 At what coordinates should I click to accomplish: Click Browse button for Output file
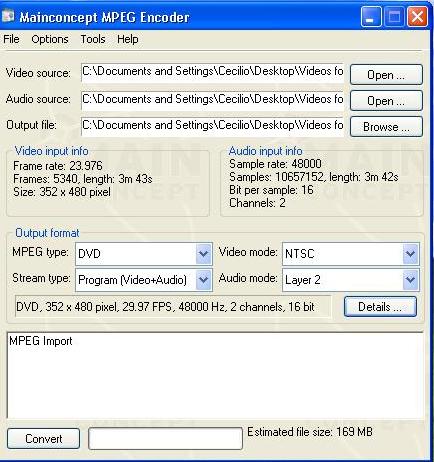[x=386, y=127]
